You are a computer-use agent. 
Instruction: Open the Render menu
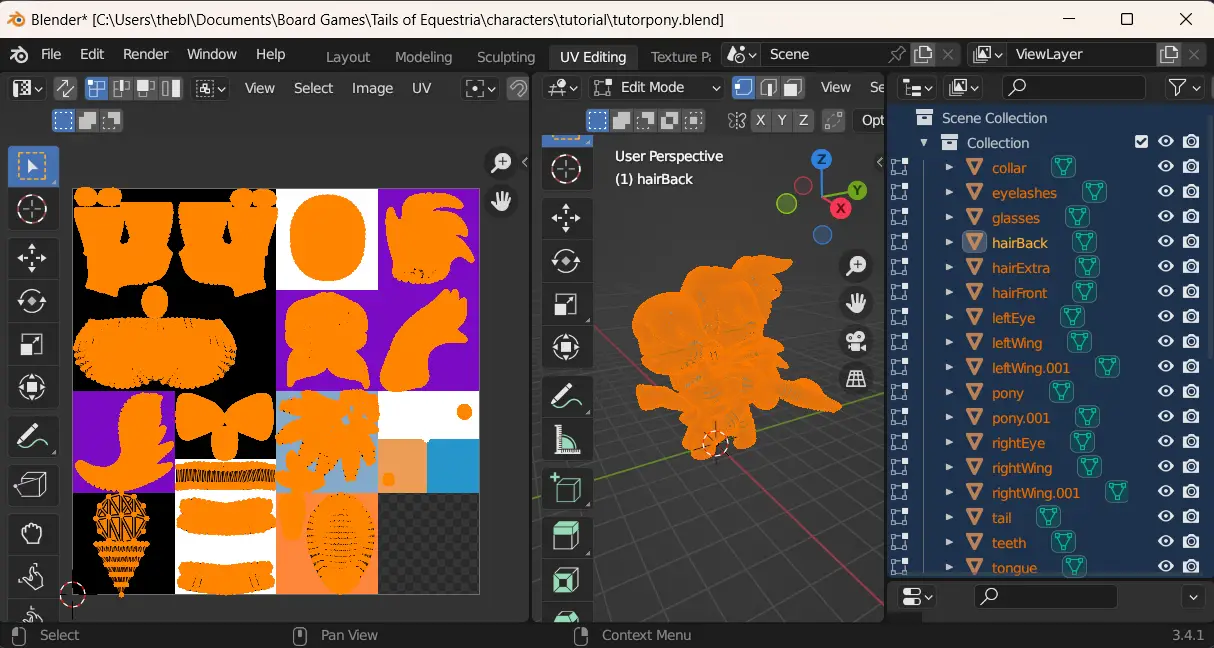click(145, 54)
